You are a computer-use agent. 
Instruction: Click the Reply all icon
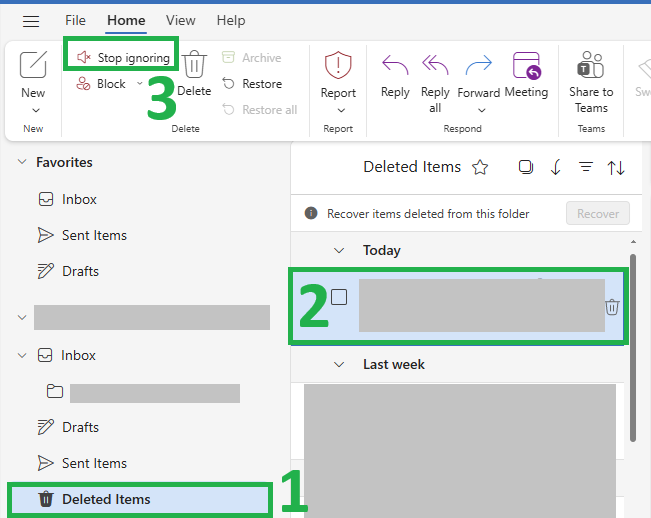[x=435, y=66]
